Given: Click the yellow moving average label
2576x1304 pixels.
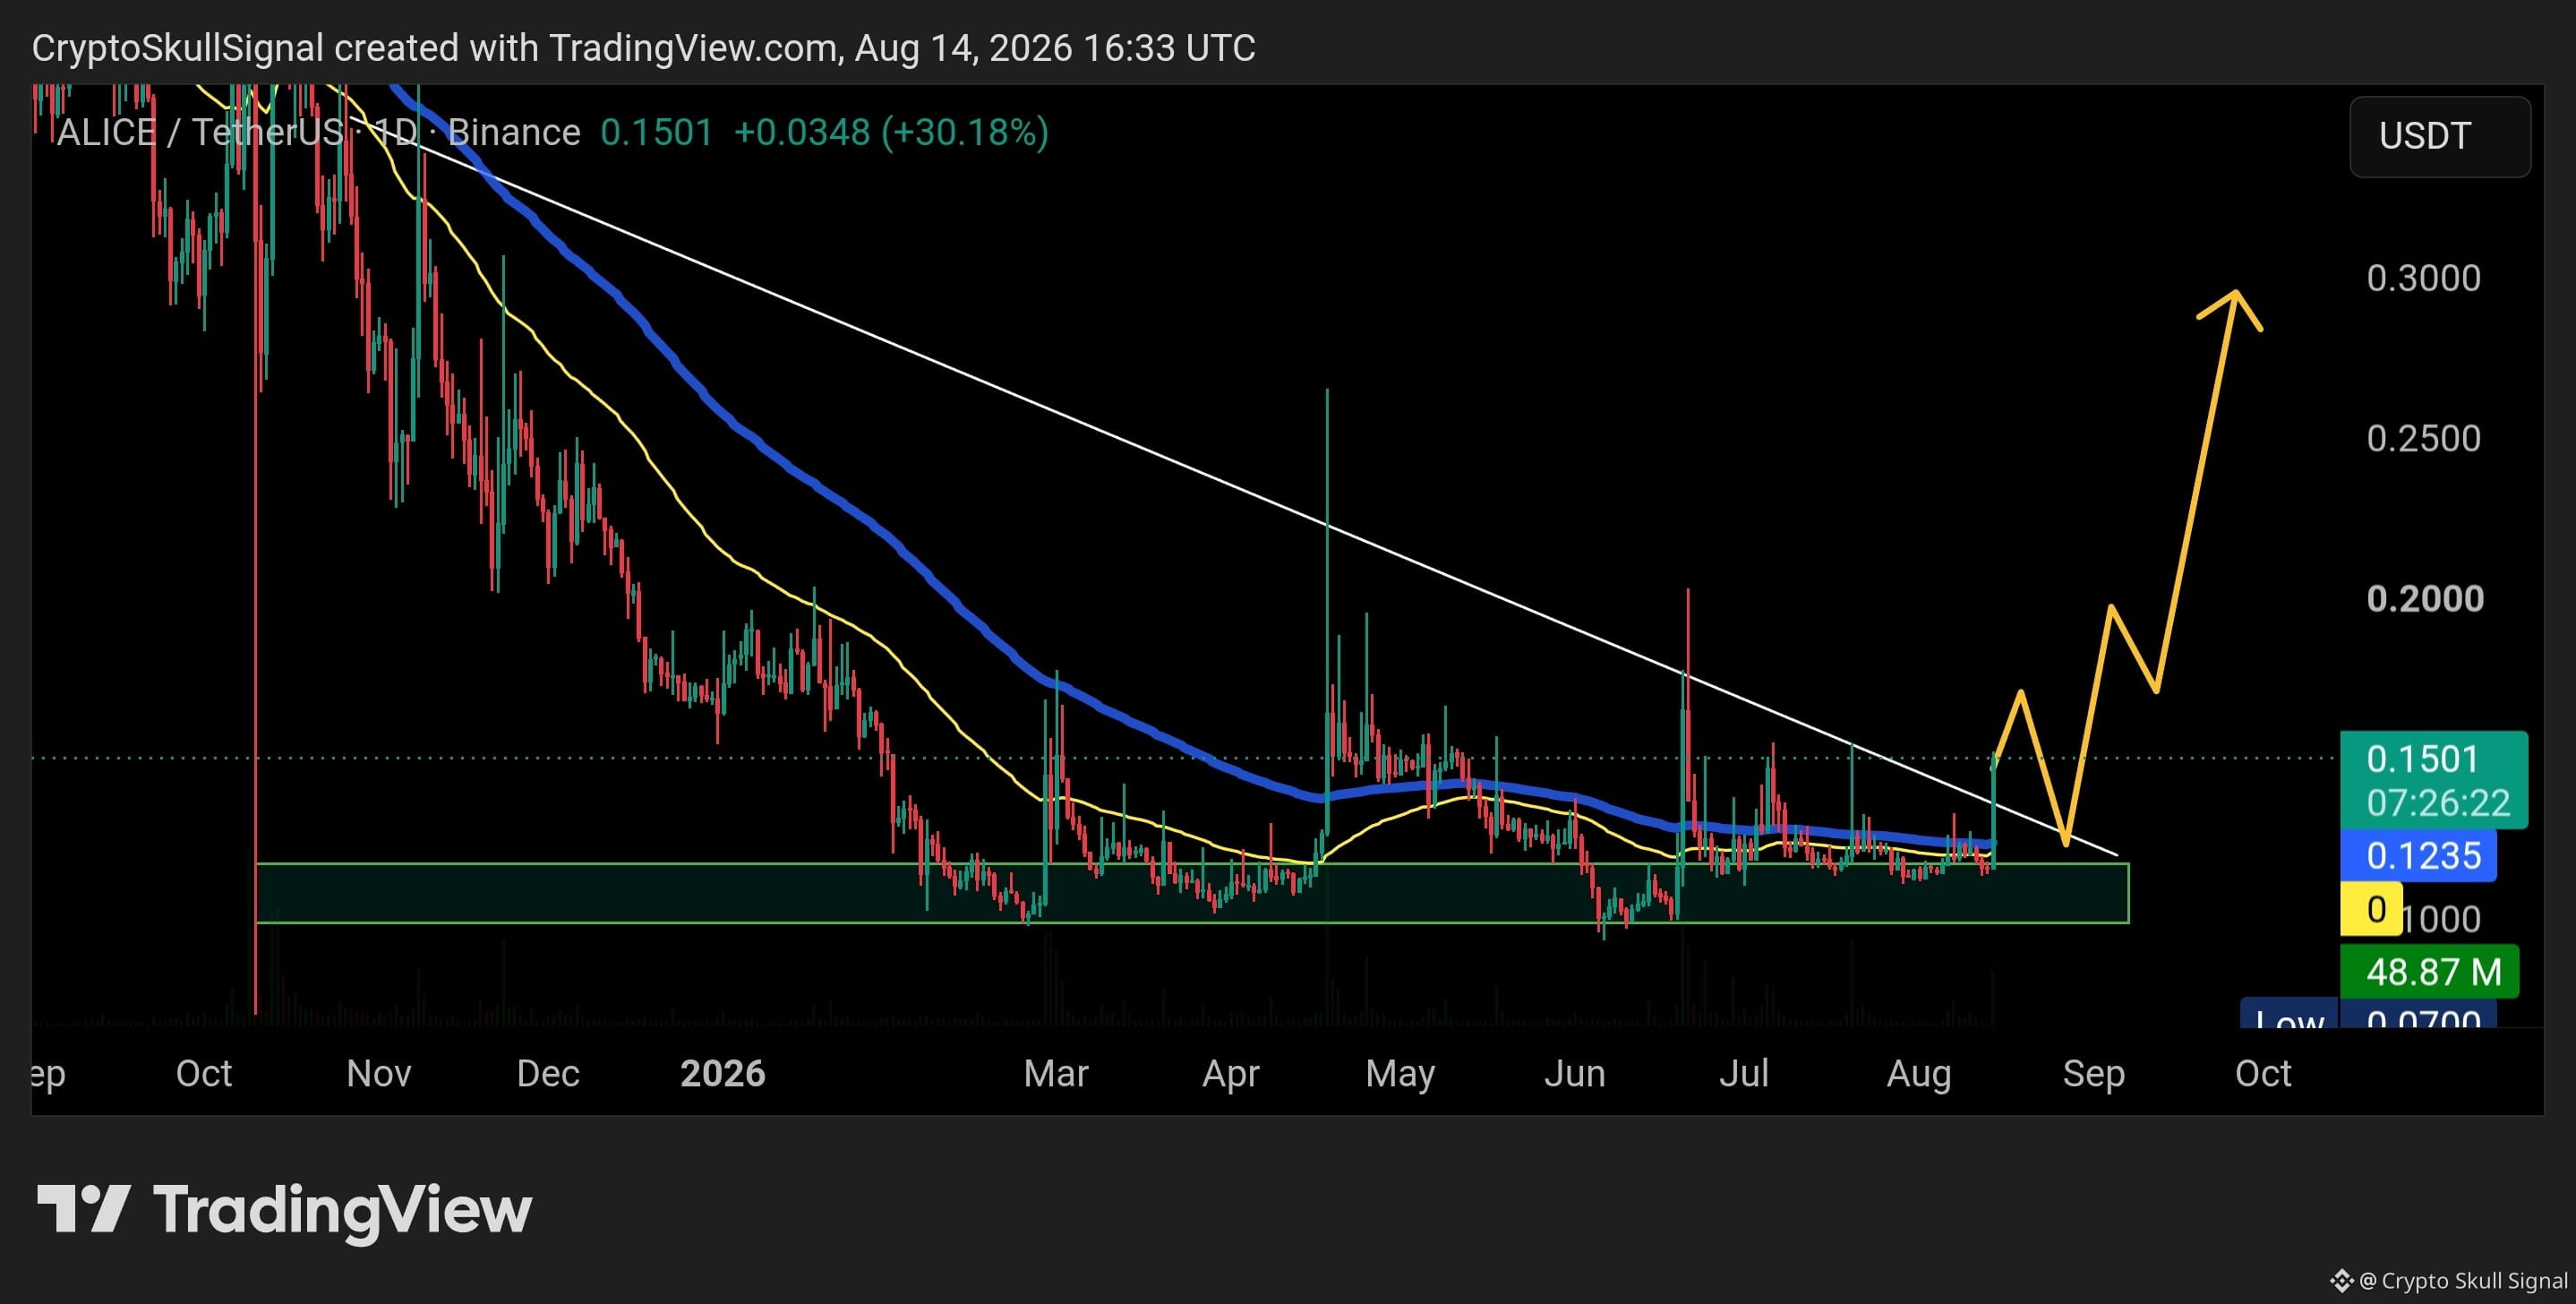Looking at the screenshot, I should click(2371, 909).
